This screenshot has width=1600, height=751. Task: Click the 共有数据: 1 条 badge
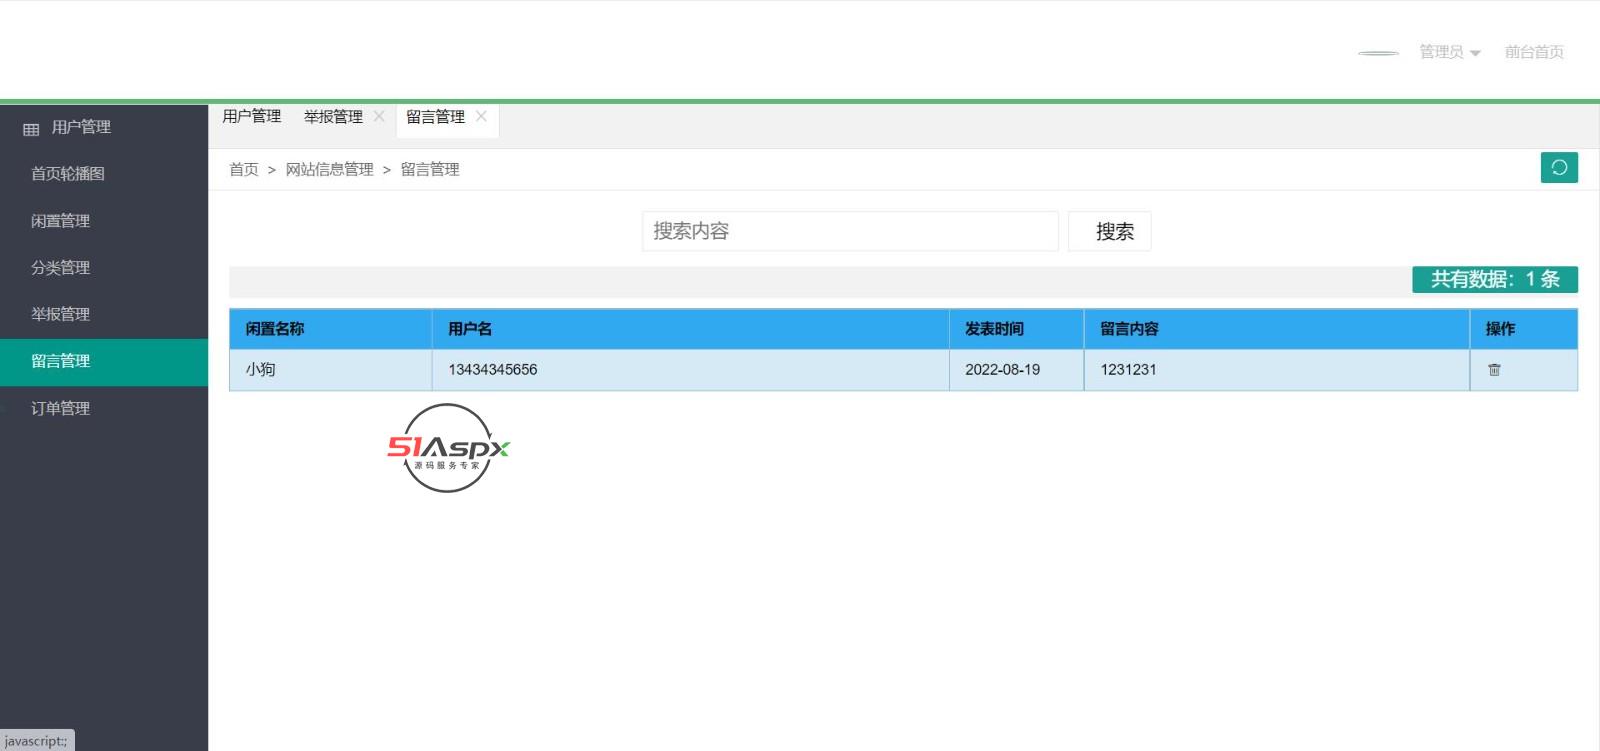point(1495,279)
